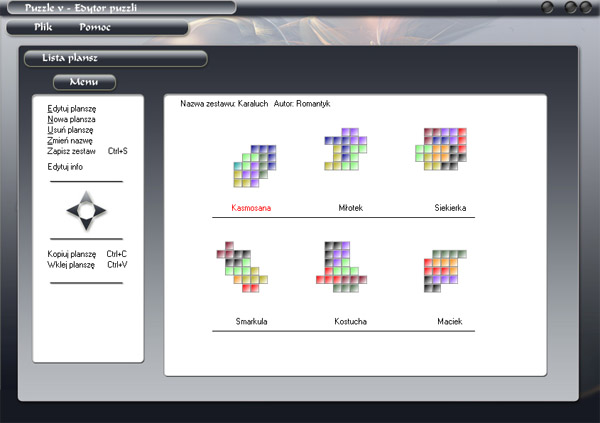Click the Siekierka label
The image size is (600, 423).
coord(450,208)
